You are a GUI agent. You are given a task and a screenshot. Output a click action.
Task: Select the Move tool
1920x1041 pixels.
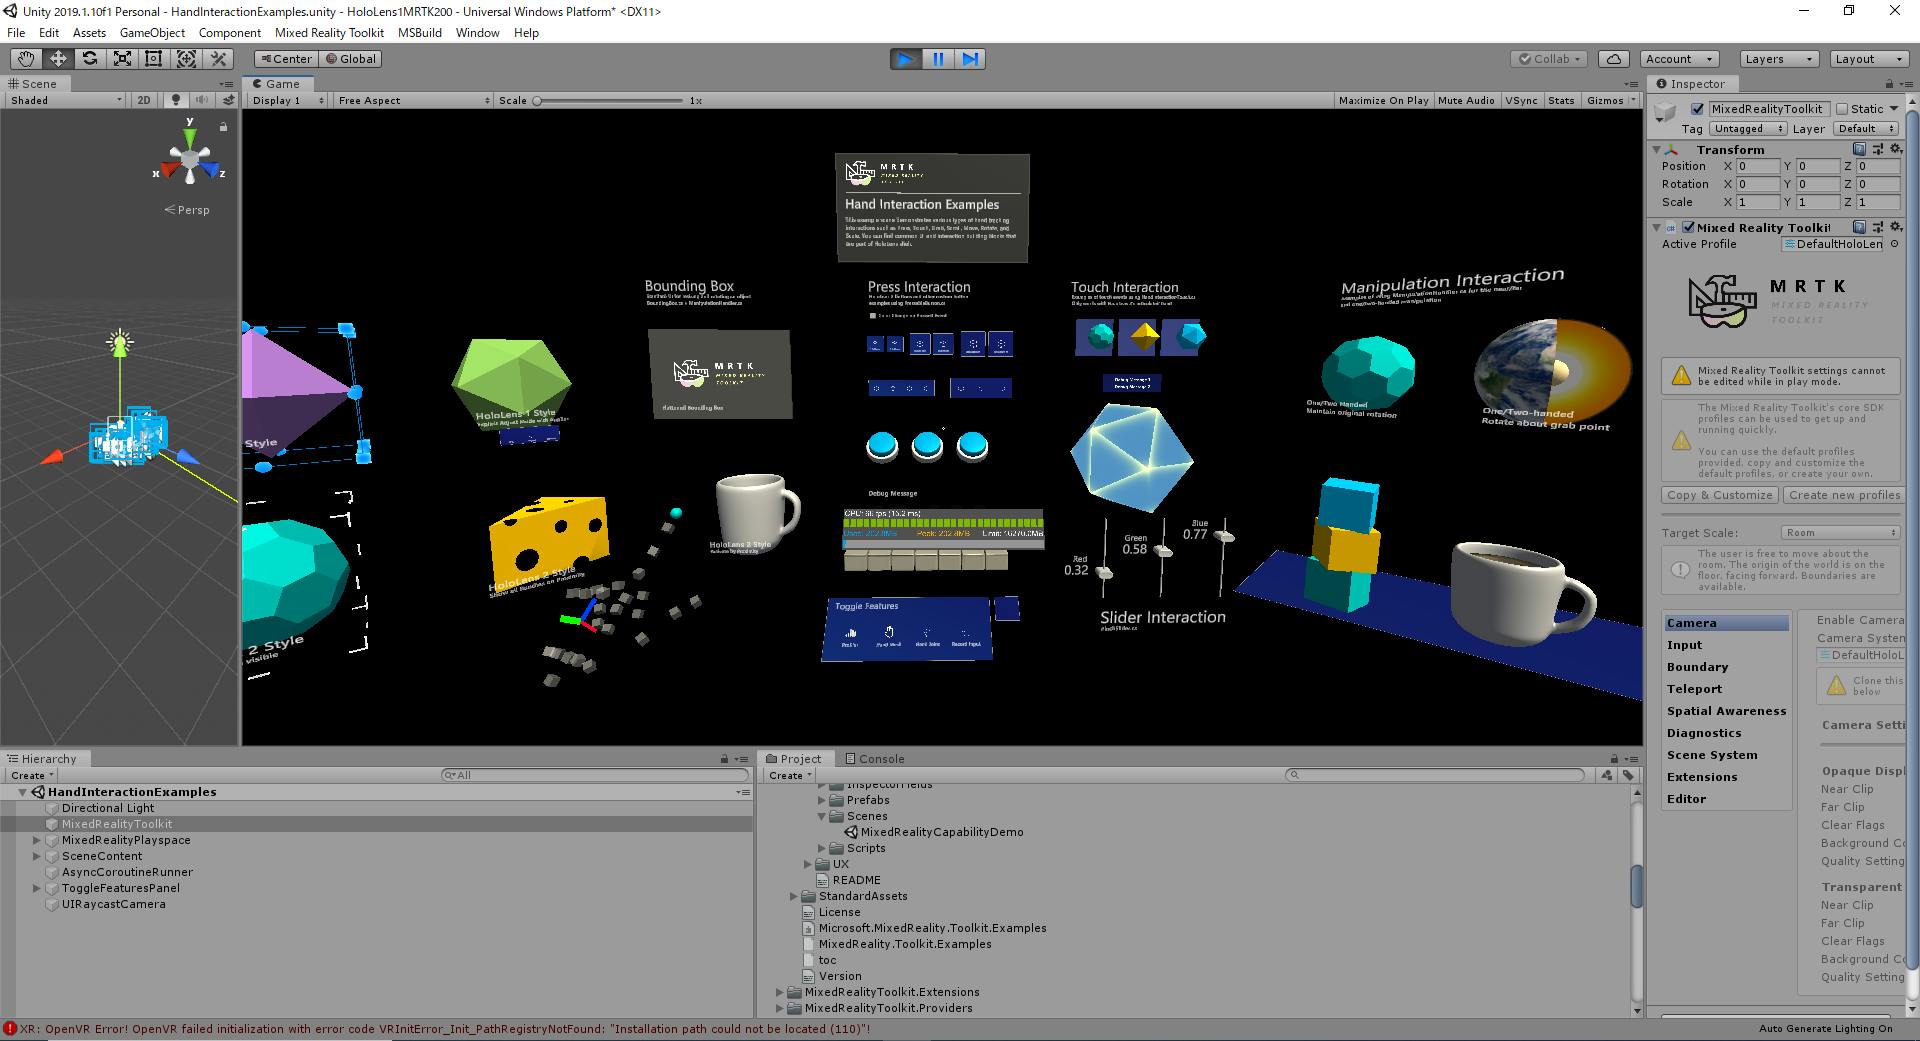pos(58,59)
